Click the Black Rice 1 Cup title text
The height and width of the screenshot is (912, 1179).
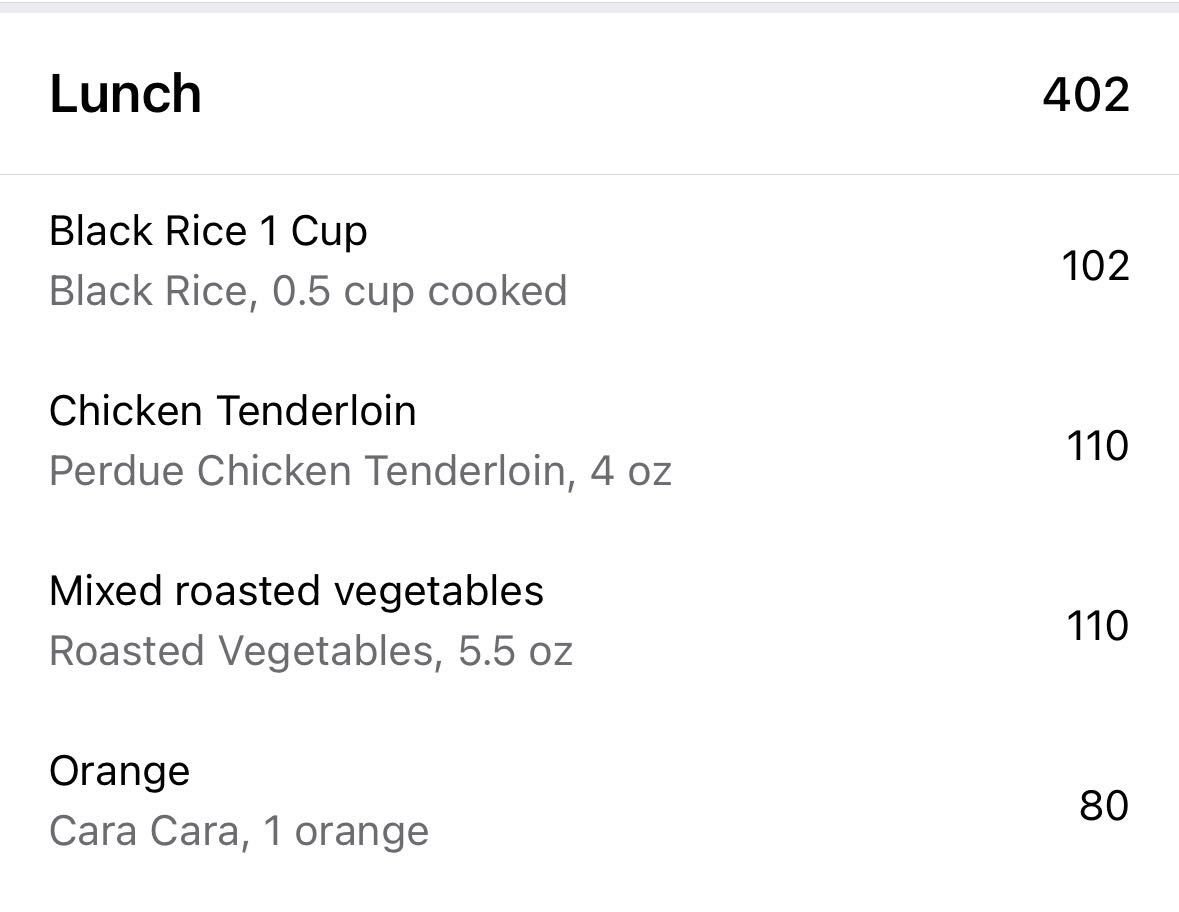tap(210, 231)
